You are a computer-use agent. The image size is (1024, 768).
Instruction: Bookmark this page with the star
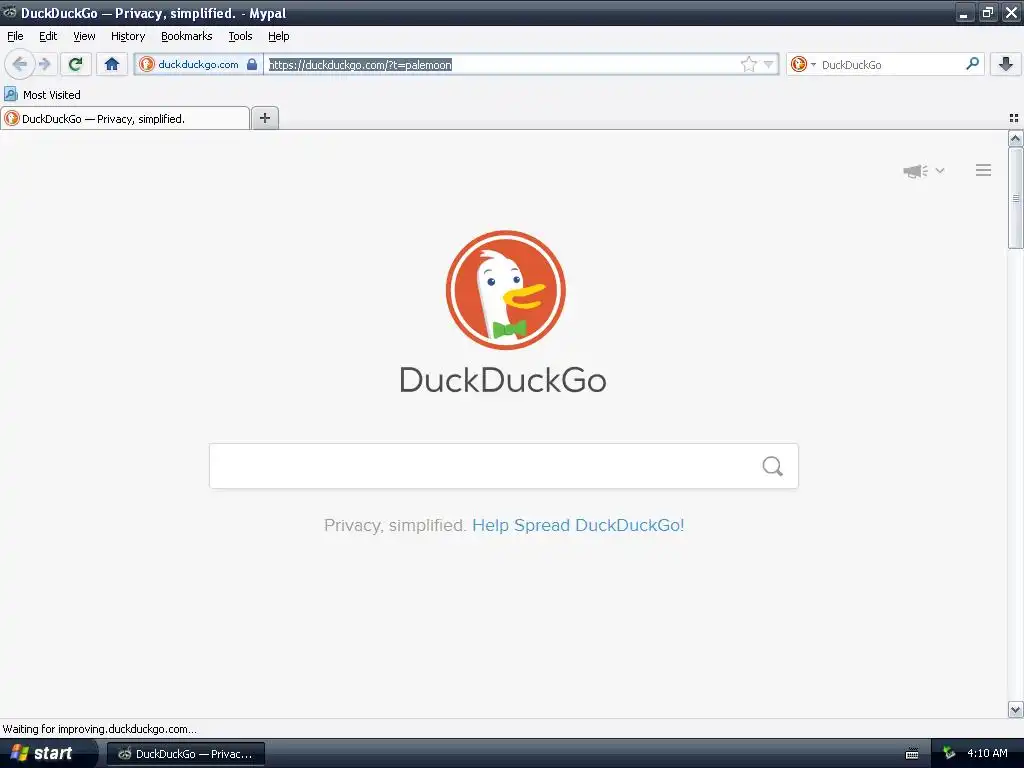point(748,65)
